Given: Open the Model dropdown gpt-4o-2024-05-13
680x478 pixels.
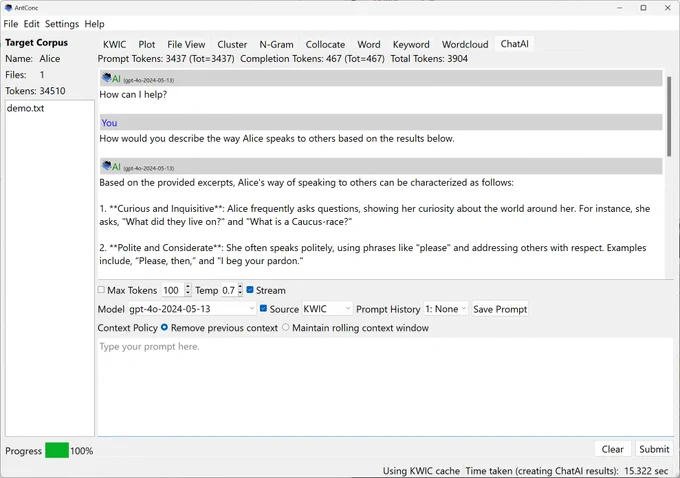Looking at the screenshot, I should (192, 309).
